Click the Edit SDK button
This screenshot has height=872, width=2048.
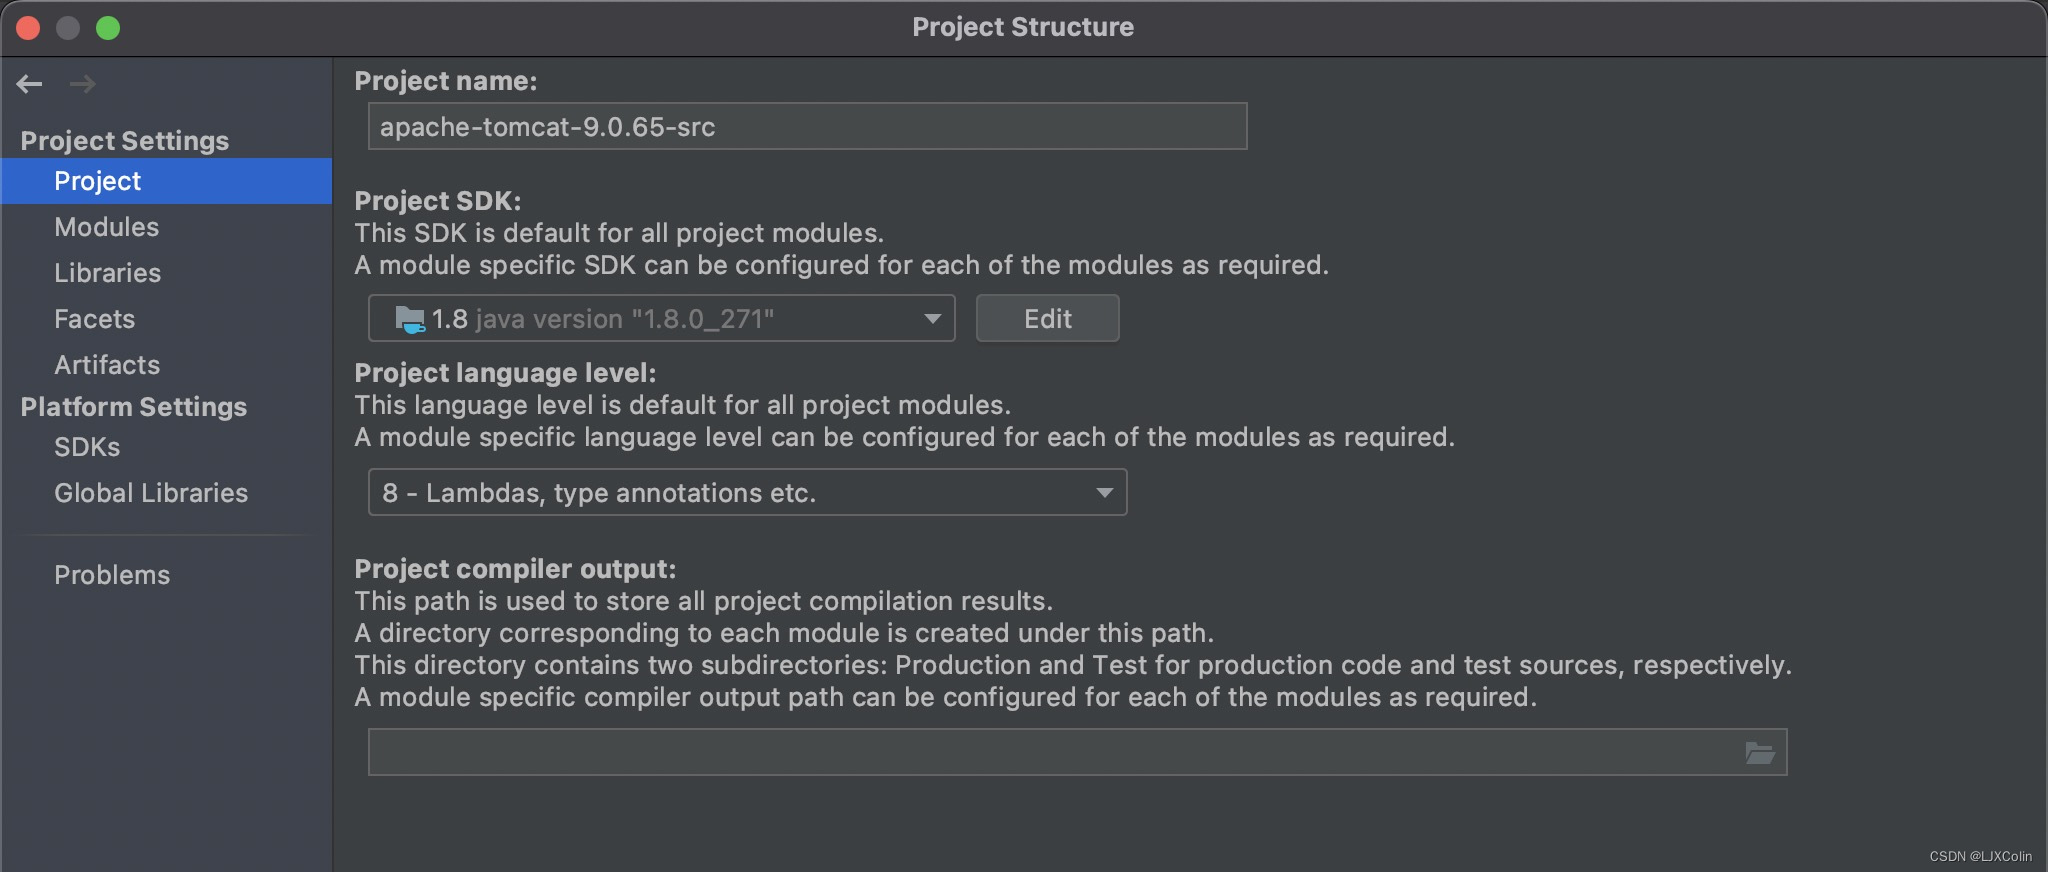pyautogui.click(x=1047, y=319)
